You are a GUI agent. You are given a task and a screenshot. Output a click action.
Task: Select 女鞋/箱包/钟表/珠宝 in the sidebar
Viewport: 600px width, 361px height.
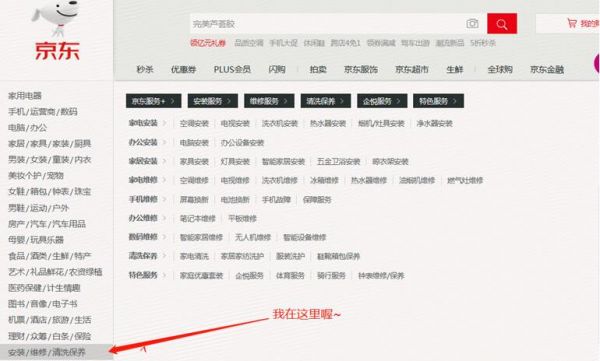point(49,192)
